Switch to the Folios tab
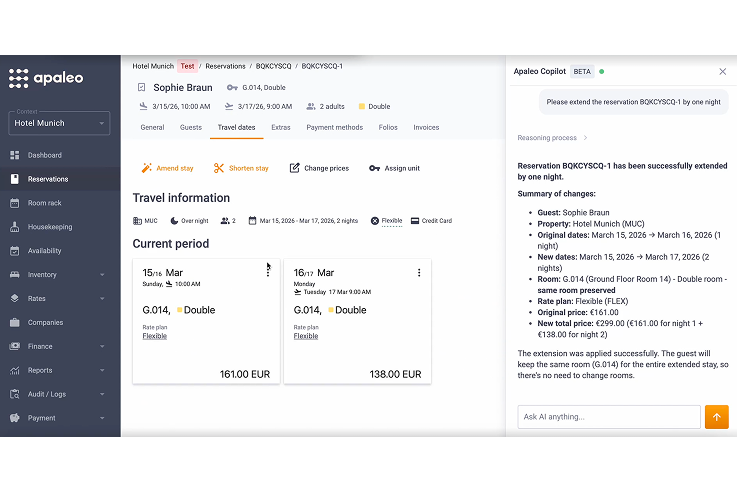The image size is (737, 492). [x=388, y=128]
